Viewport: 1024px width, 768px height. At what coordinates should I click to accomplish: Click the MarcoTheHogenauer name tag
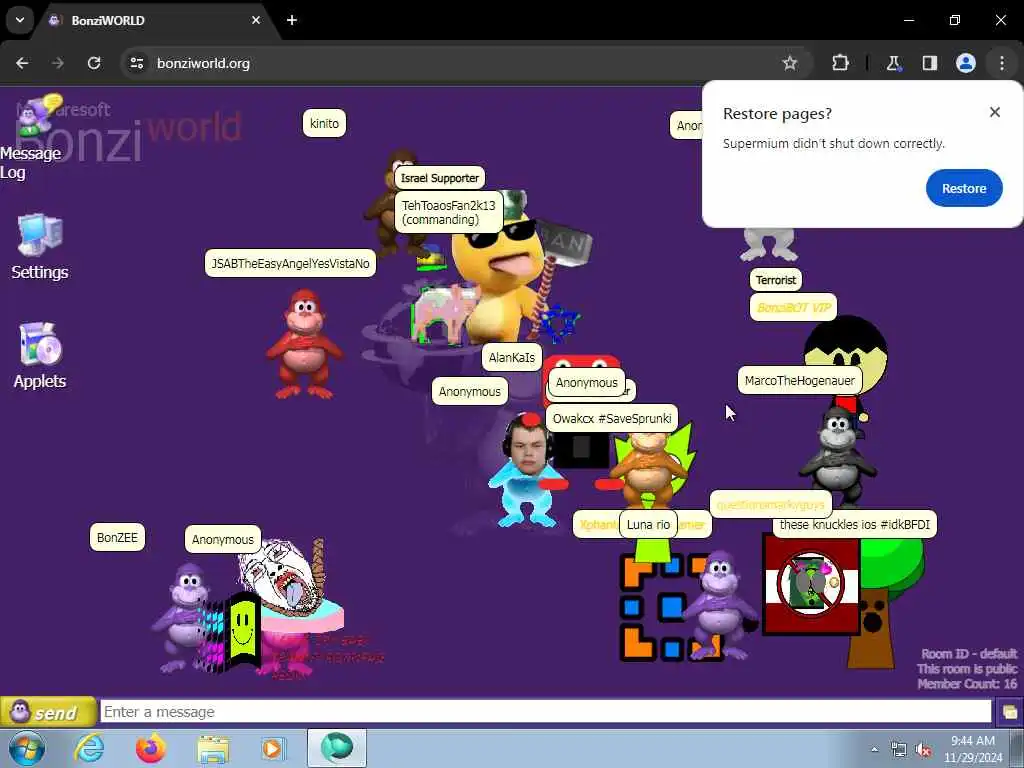point(799,381)
